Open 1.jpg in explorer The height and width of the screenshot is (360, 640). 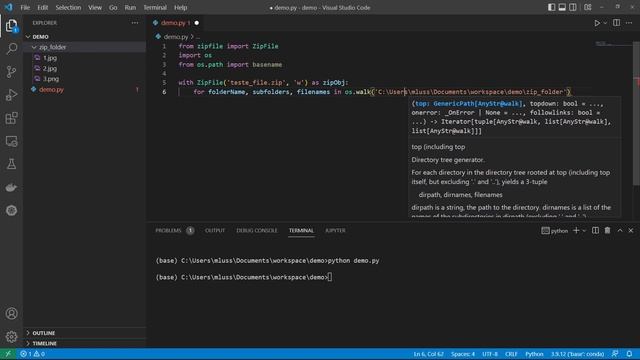(x=50, y=58)
